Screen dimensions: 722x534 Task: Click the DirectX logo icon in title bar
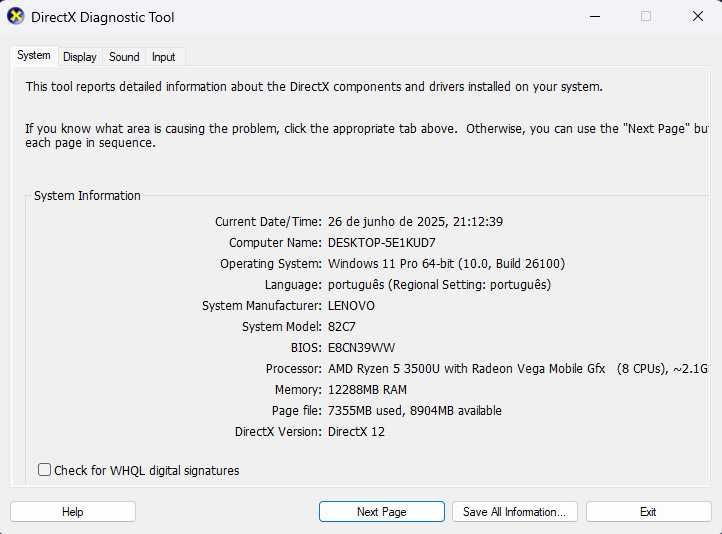click(x=16, y=17)
